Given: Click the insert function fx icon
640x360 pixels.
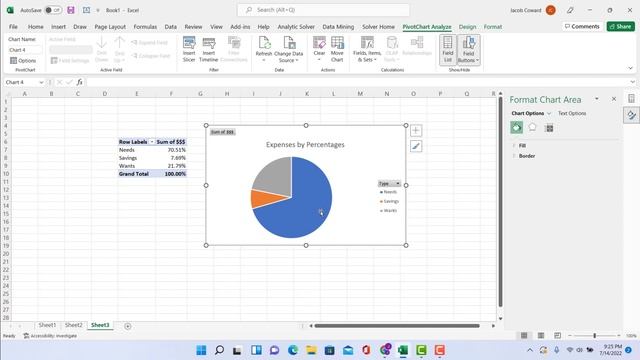Looking at the screenshot, I should pyautogui.click(x=80, y=82).
